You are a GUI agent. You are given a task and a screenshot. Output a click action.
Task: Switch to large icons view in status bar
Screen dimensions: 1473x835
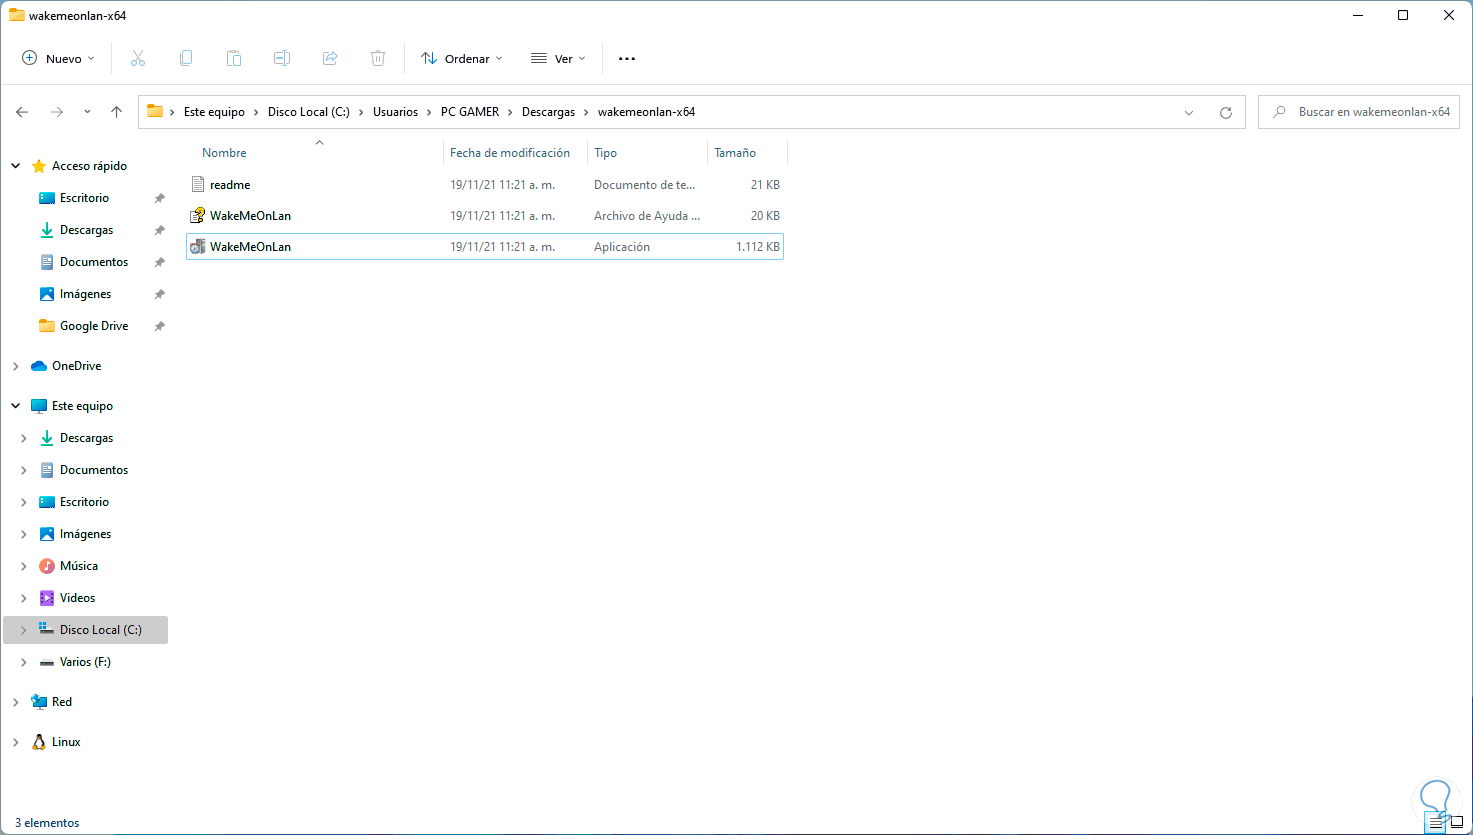coord(1457,823)
